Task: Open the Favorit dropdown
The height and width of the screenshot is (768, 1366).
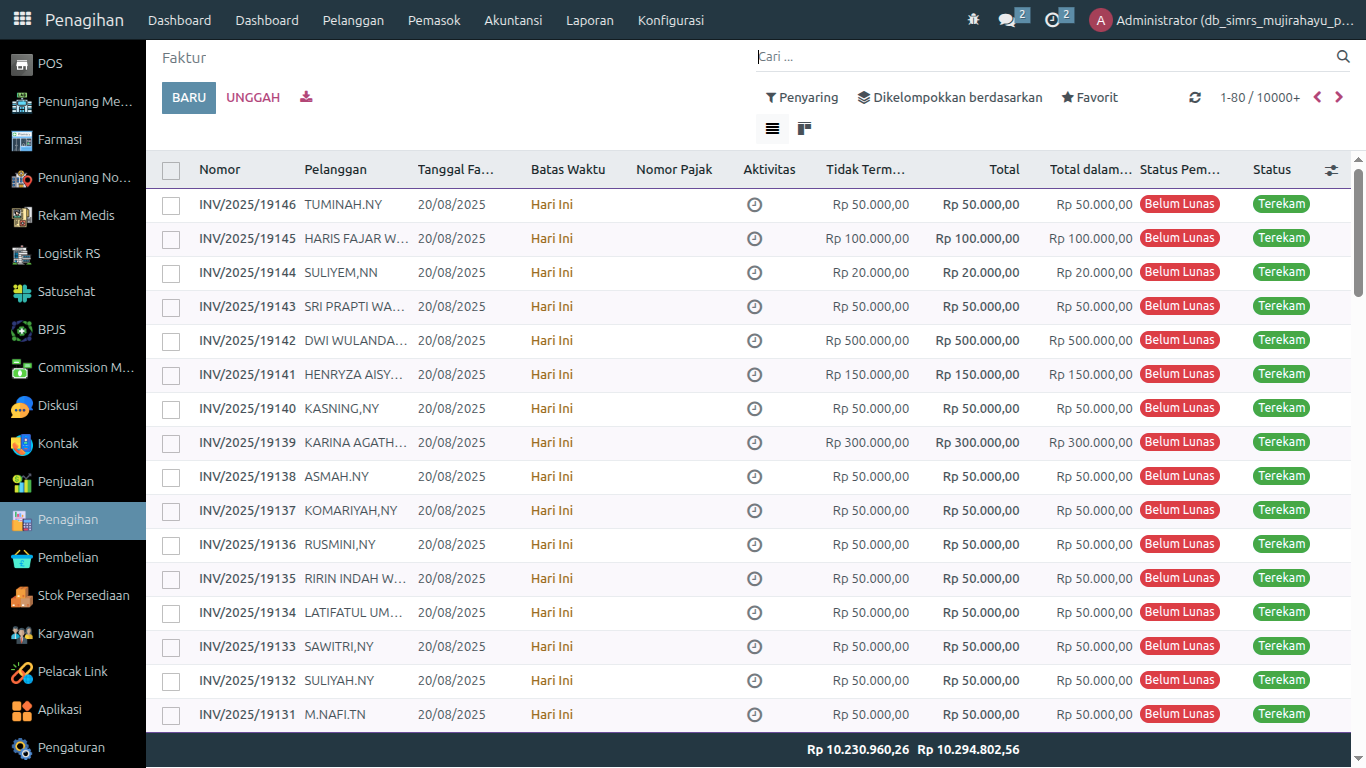Action: pyautogui.click(x=1089, y=98)
